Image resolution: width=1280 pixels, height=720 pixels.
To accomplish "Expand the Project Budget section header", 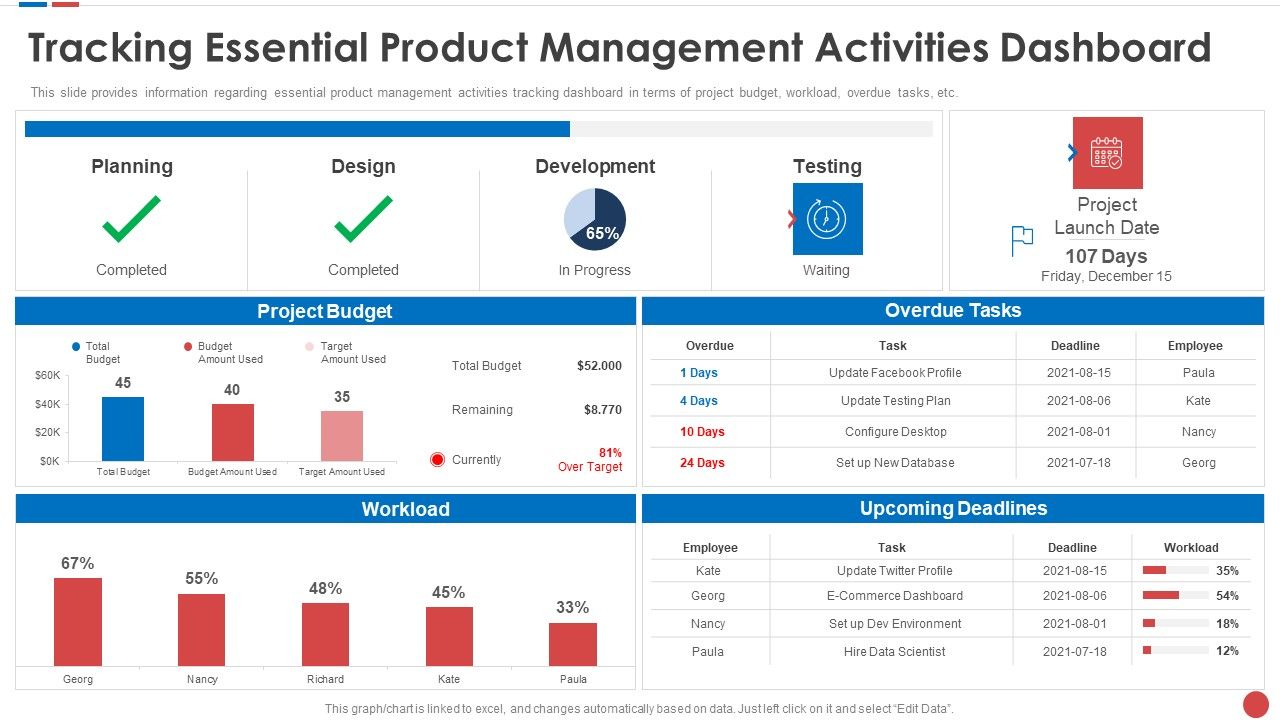I will (325, 311).
